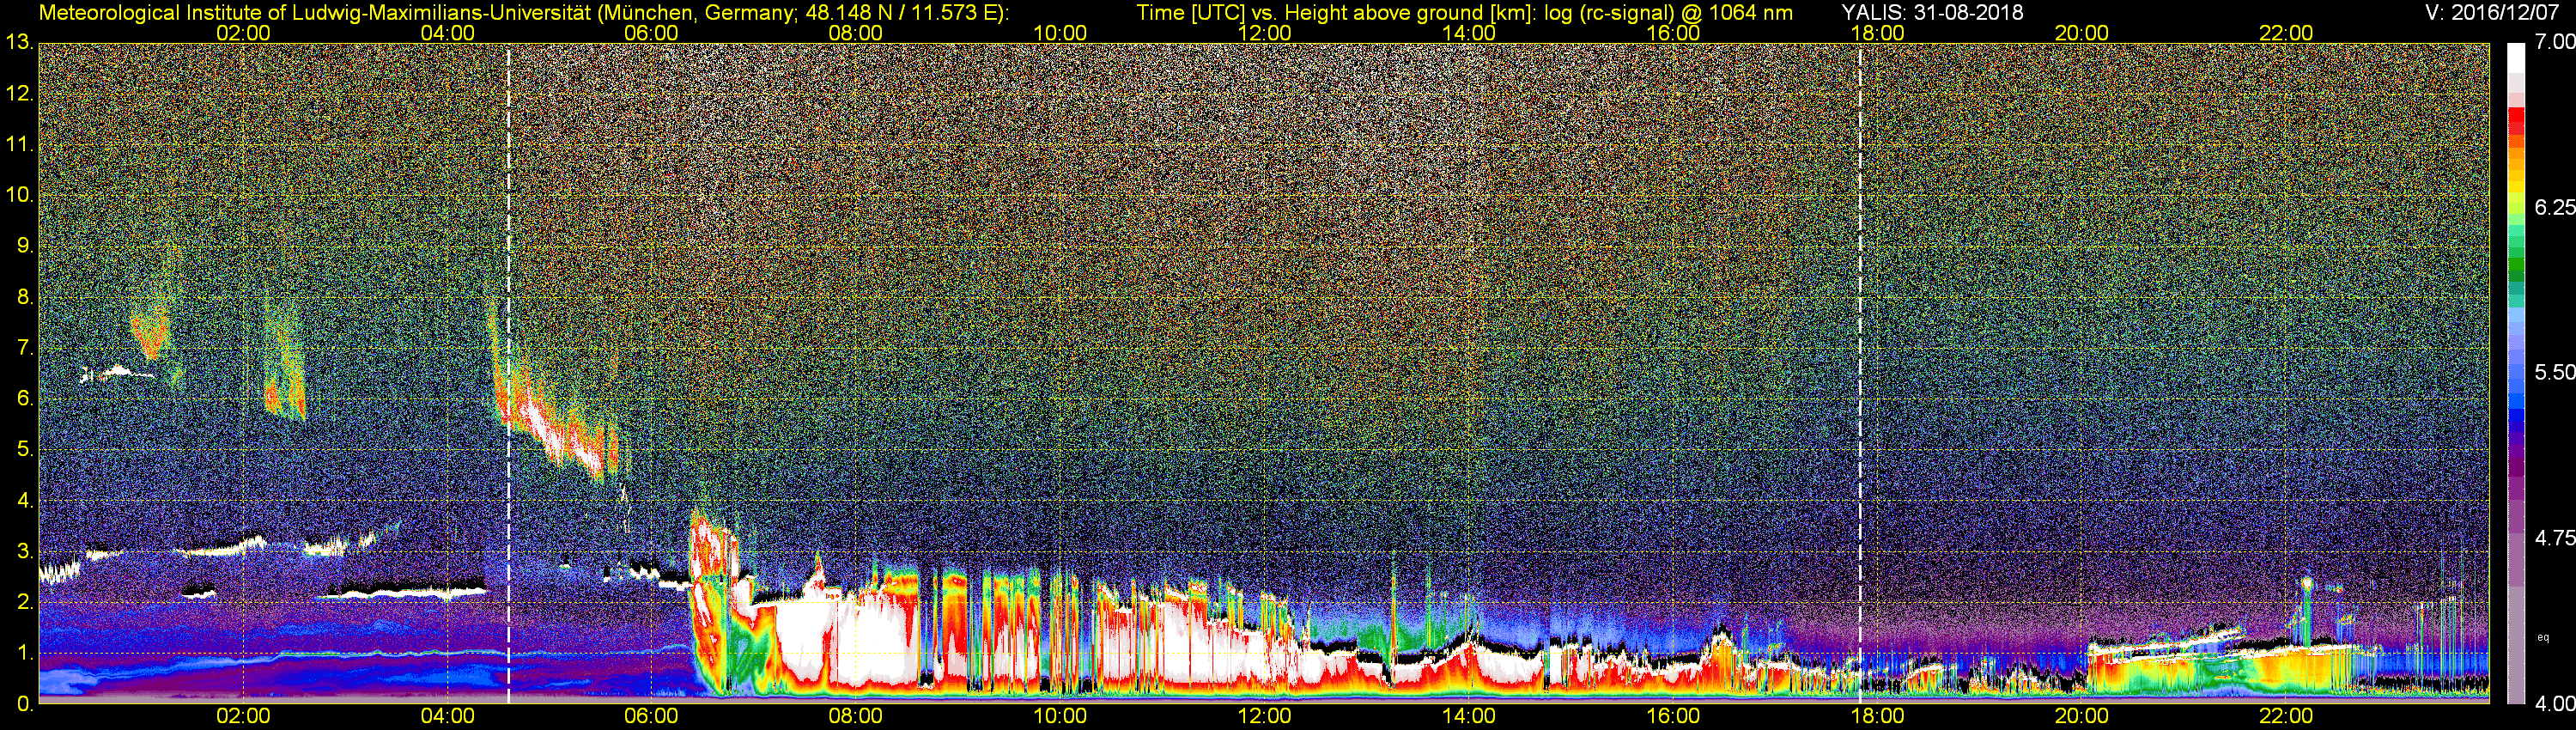Click the 10:00 label on the top time axis
The image size is (2576, 730).
point(1060,33)
